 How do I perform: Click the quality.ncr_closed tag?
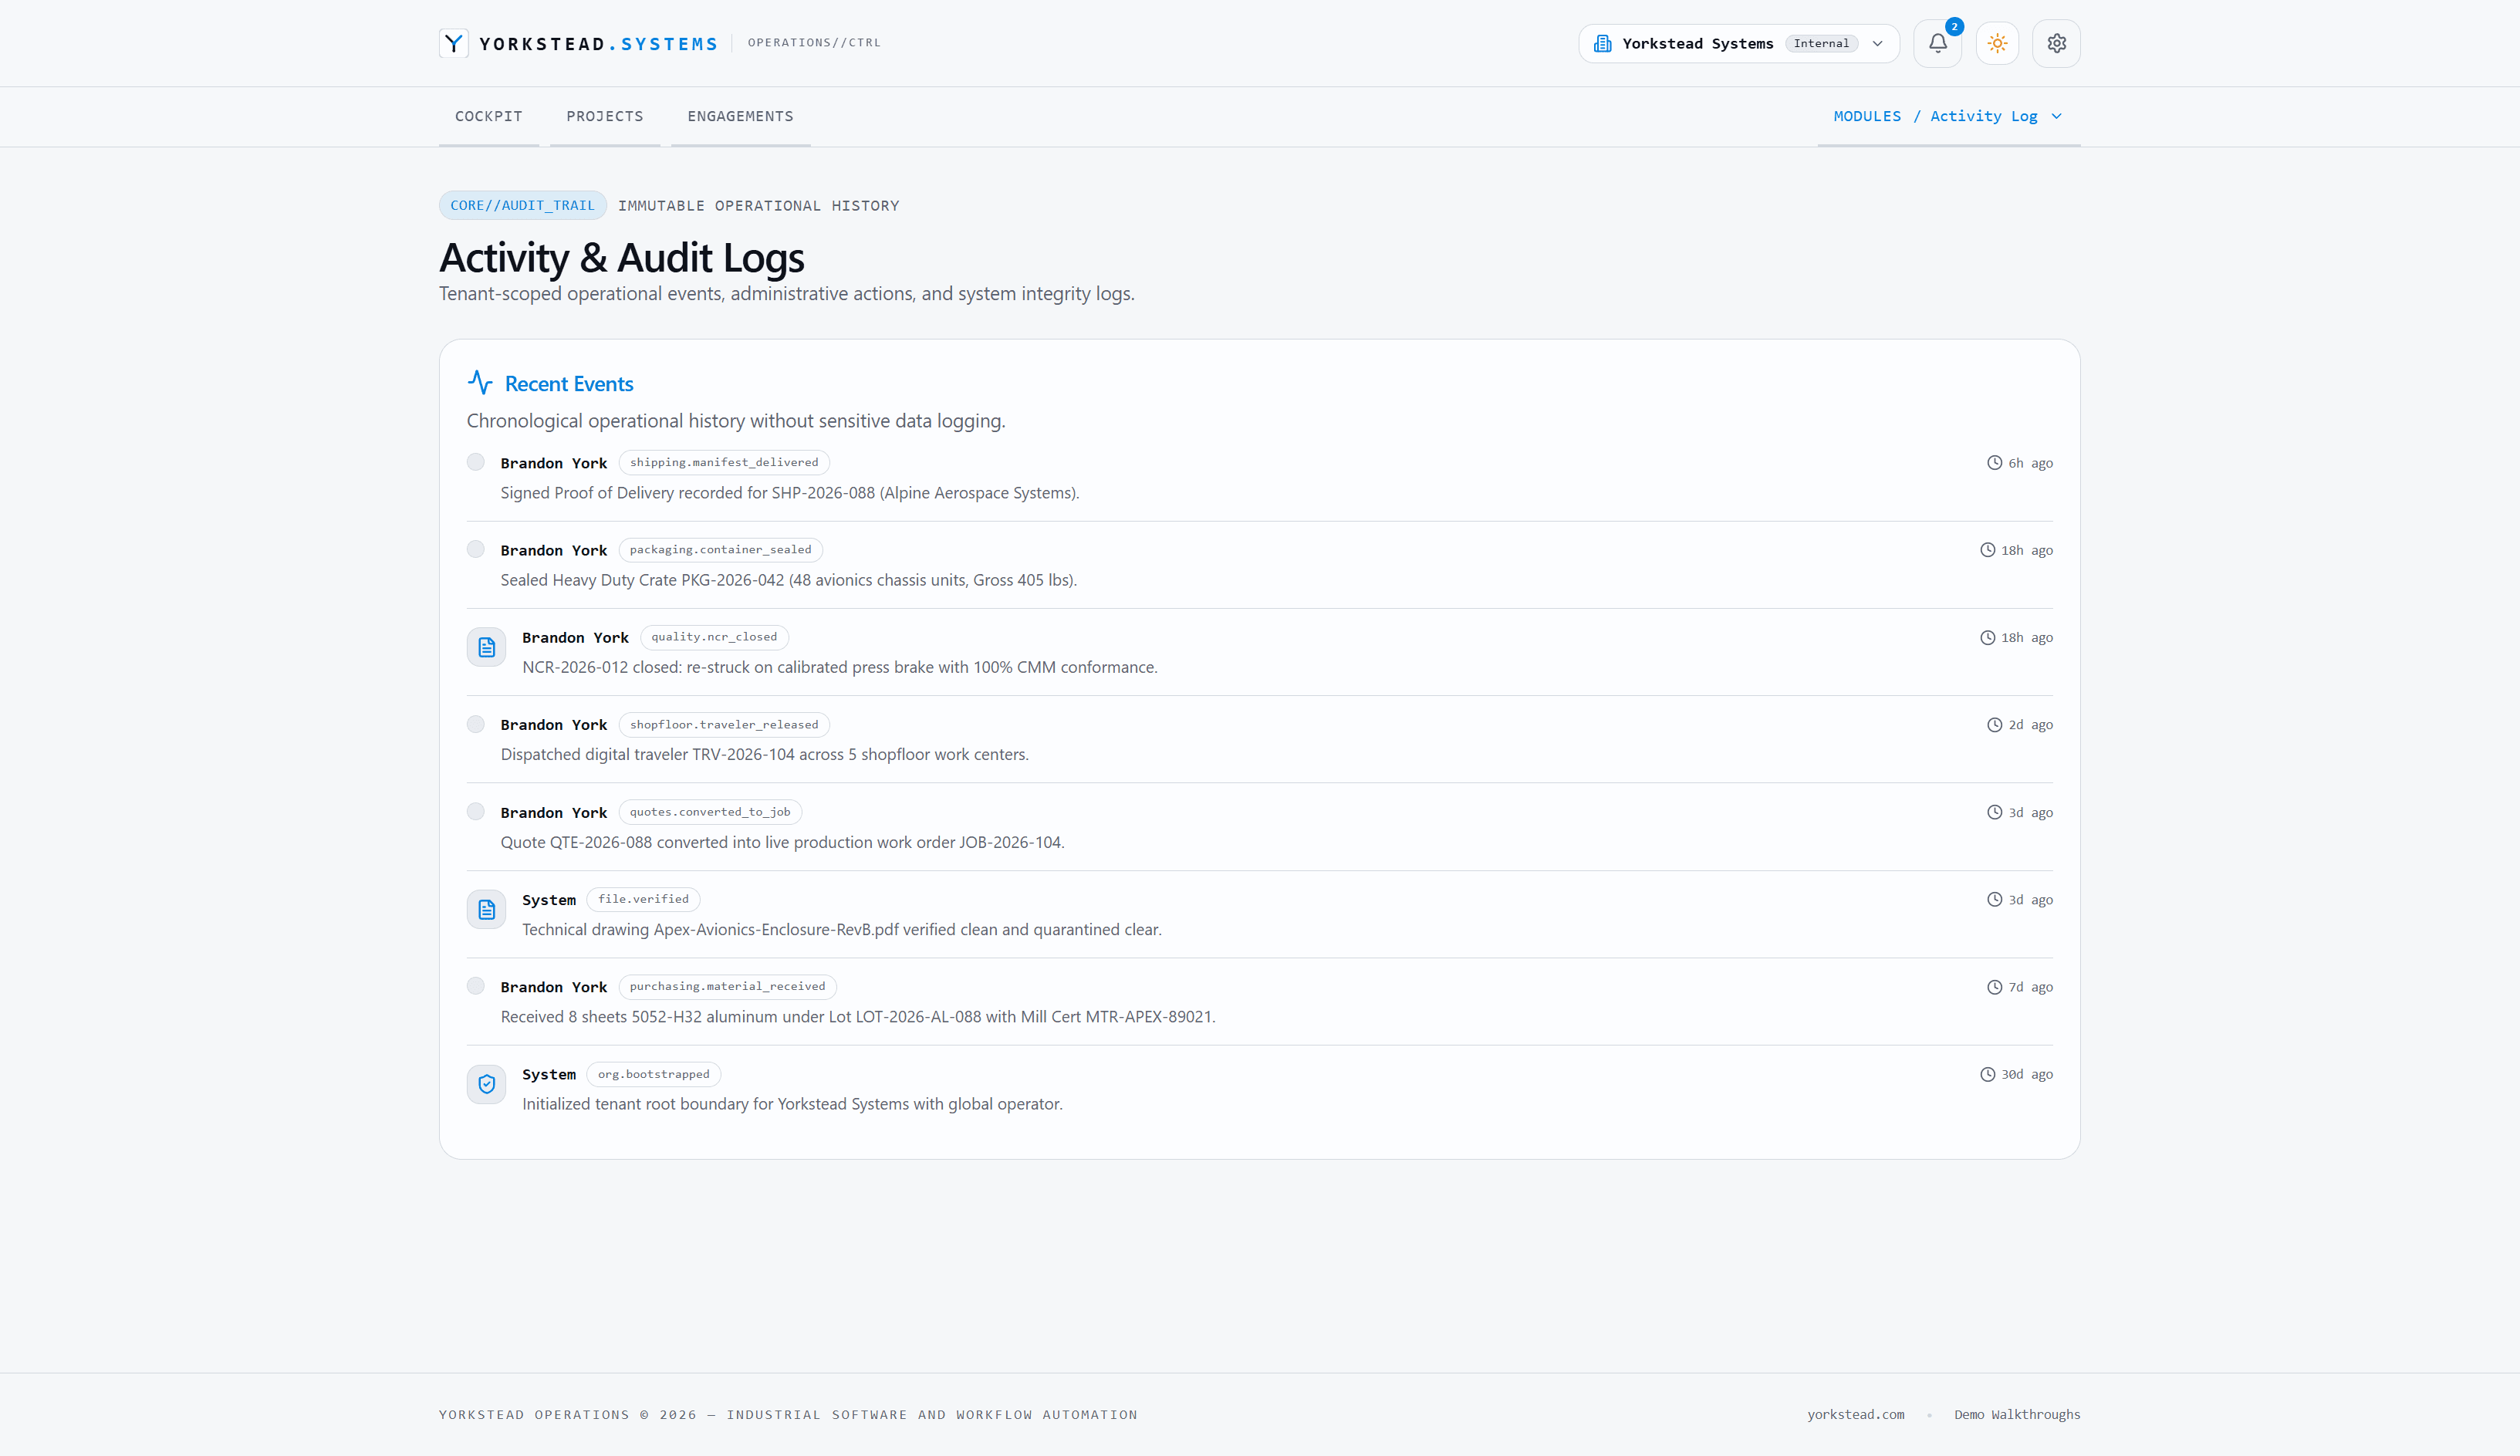(x=714, y=637)
